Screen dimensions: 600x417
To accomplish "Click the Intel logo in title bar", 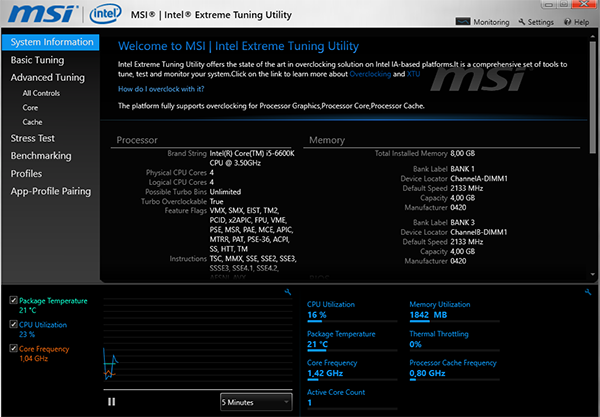I will point(105,14).
